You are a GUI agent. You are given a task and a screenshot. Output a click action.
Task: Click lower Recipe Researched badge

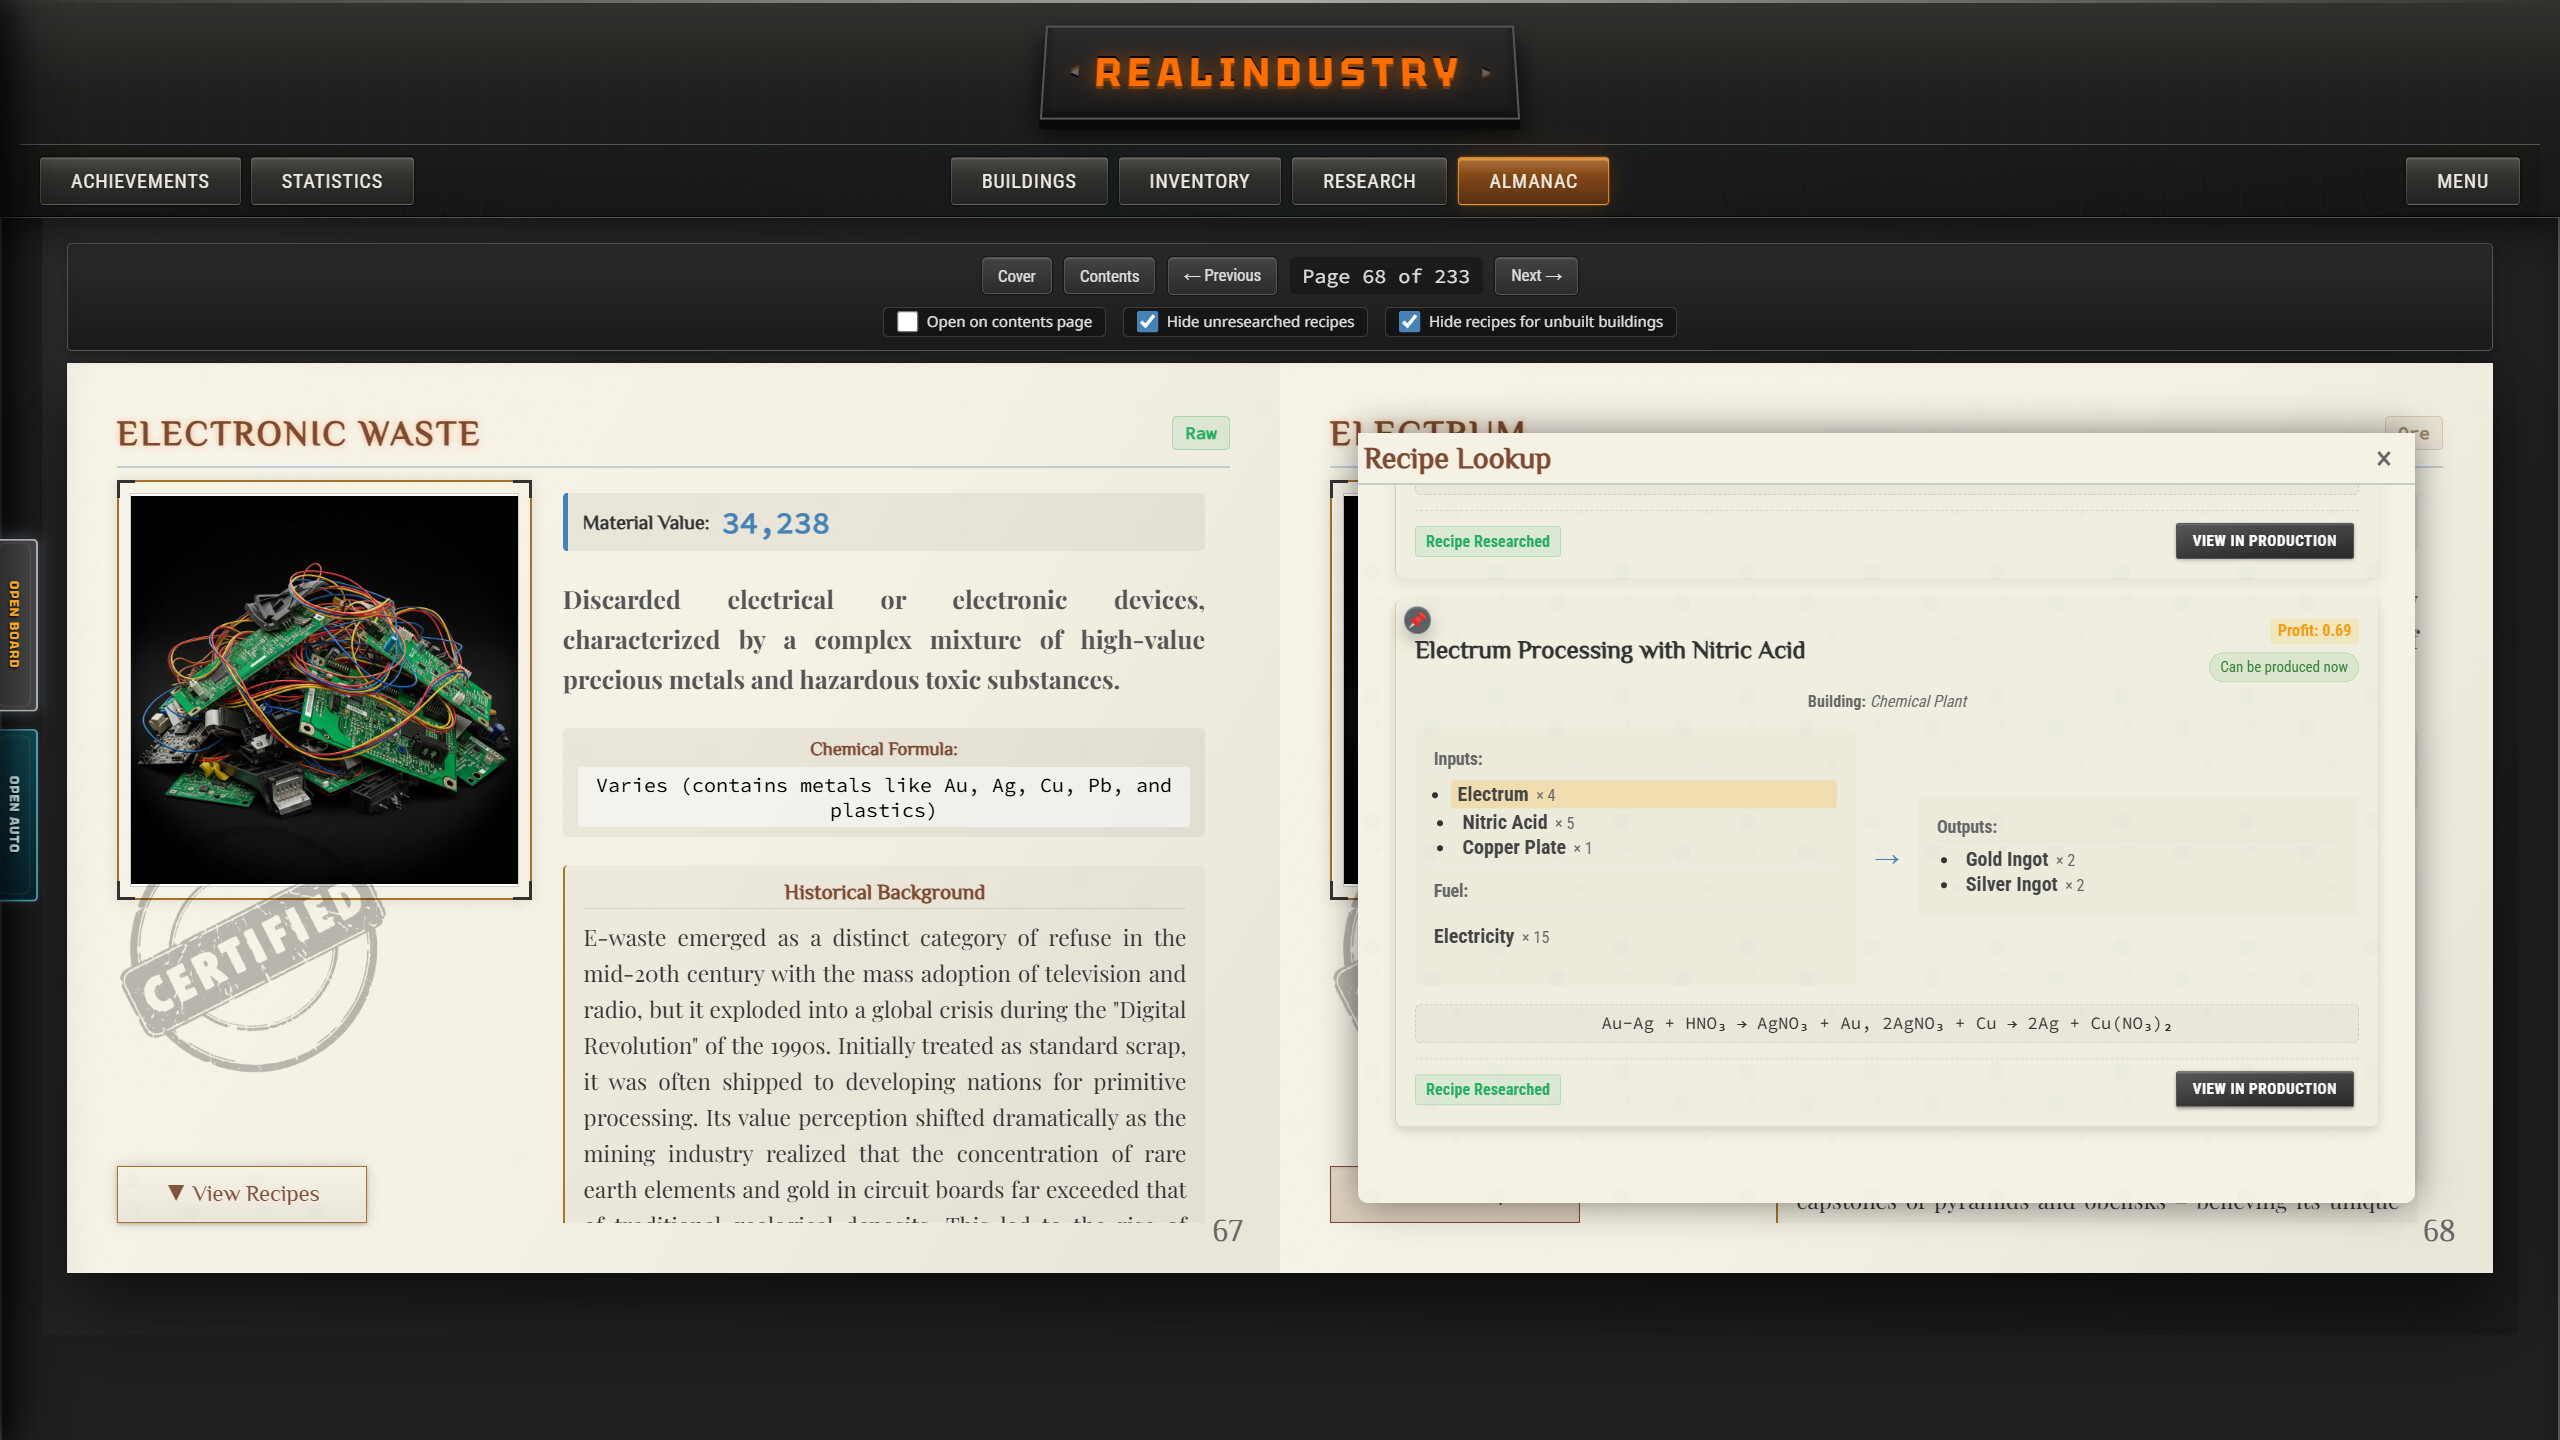pos(1487,1089)
